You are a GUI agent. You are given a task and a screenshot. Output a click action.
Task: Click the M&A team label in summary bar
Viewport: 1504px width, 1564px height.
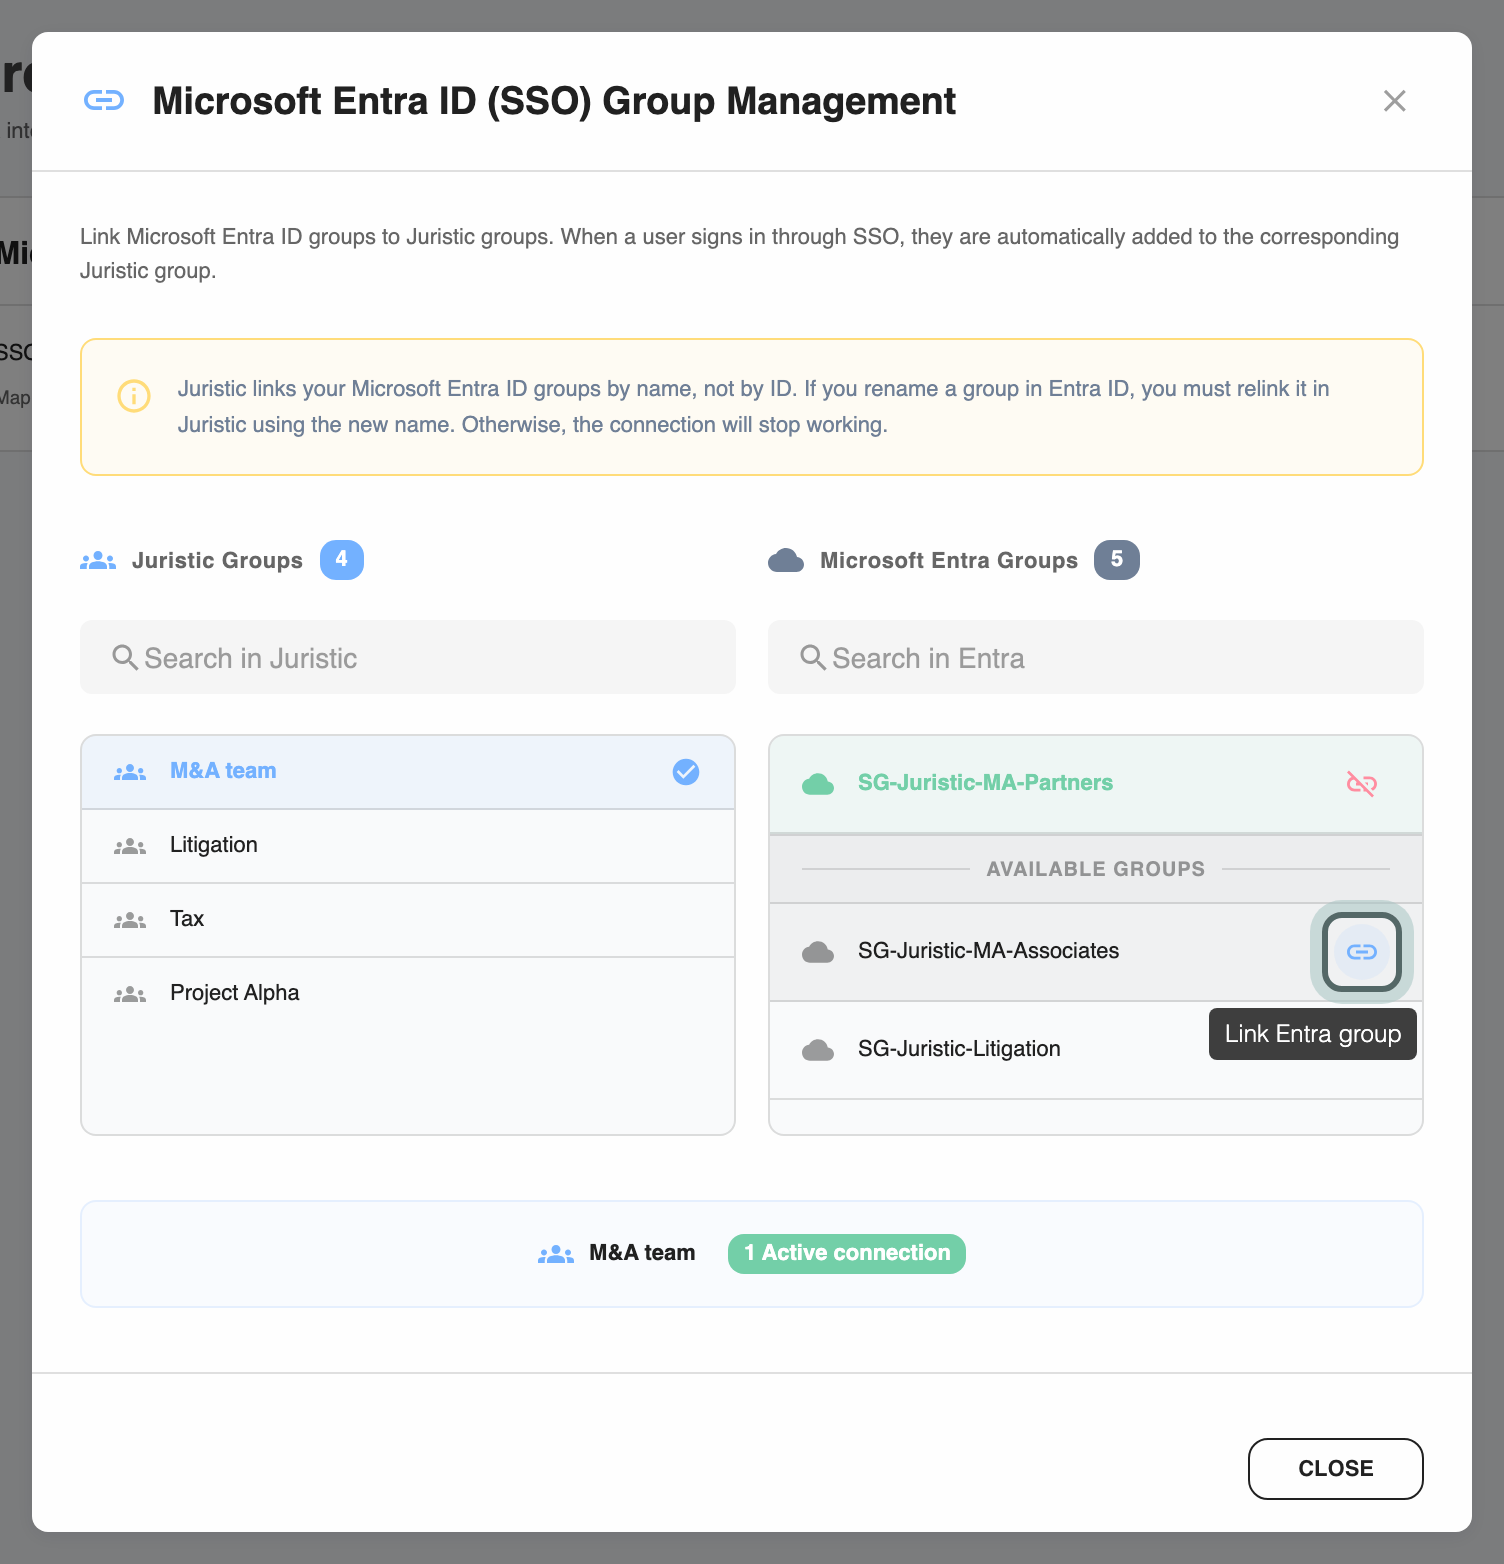click(x=642, y=1253)
